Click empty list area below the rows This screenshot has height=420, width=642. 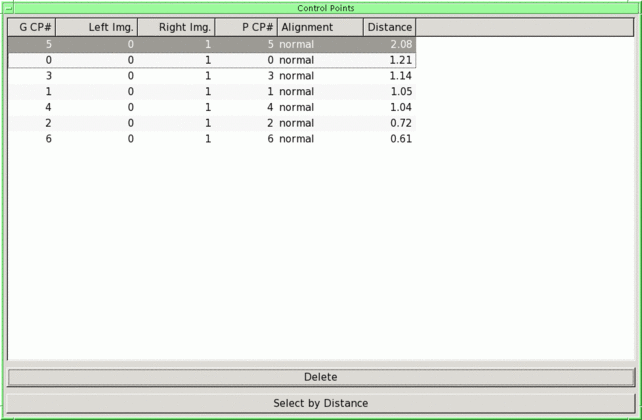pos(320,250)
